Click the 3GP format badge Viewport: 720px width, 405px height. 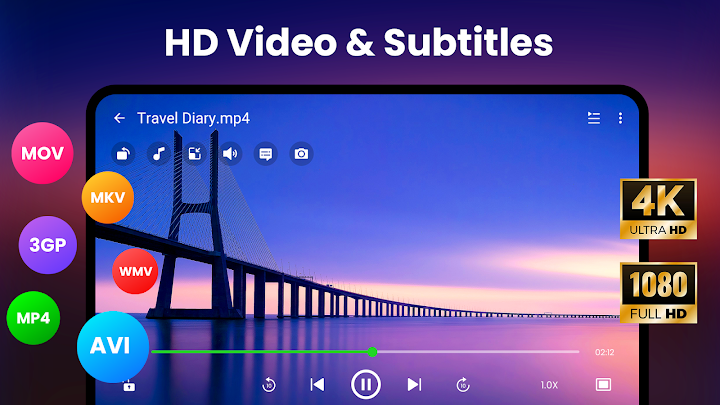pos(48,245)
